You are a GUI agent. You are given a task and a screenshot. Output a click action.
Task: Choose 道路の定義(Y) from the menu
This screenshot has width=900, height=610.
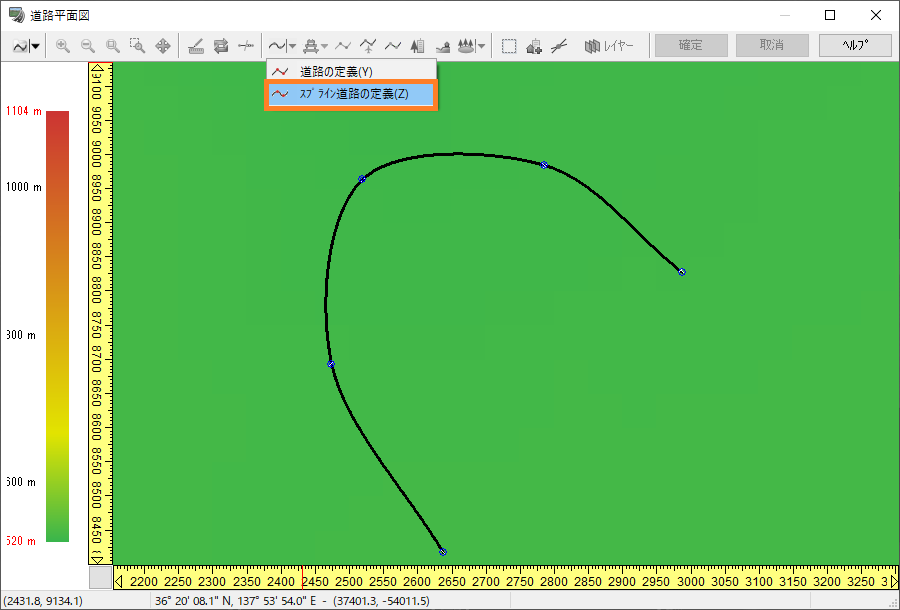[x=351, y=72]
